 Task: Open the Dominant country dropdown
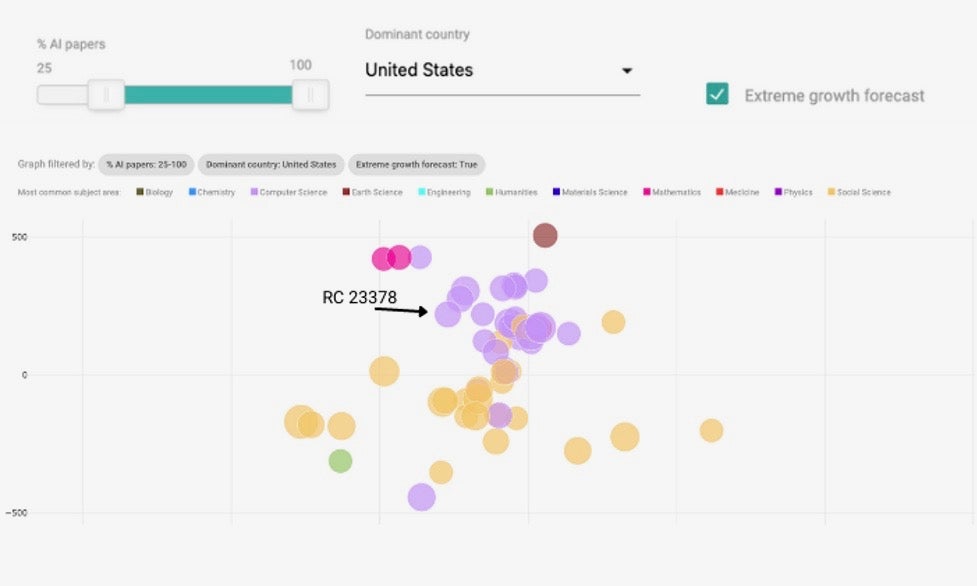coord(627,71)
